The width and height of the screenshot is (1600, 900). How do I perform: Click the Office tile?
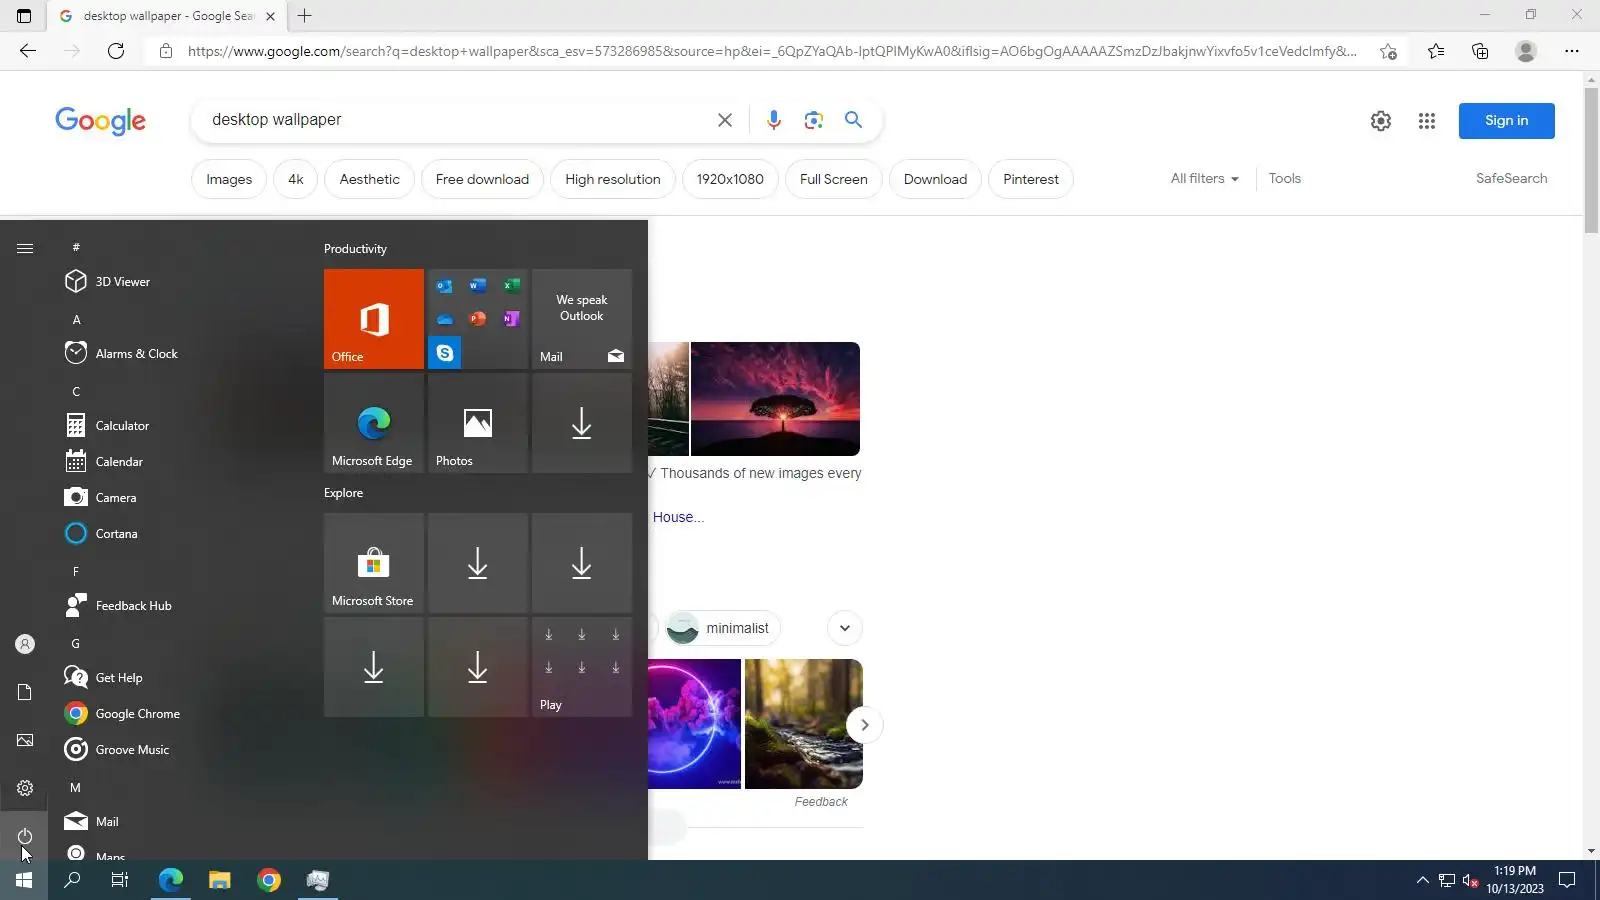pyautogui.click(x=374, y=319)
